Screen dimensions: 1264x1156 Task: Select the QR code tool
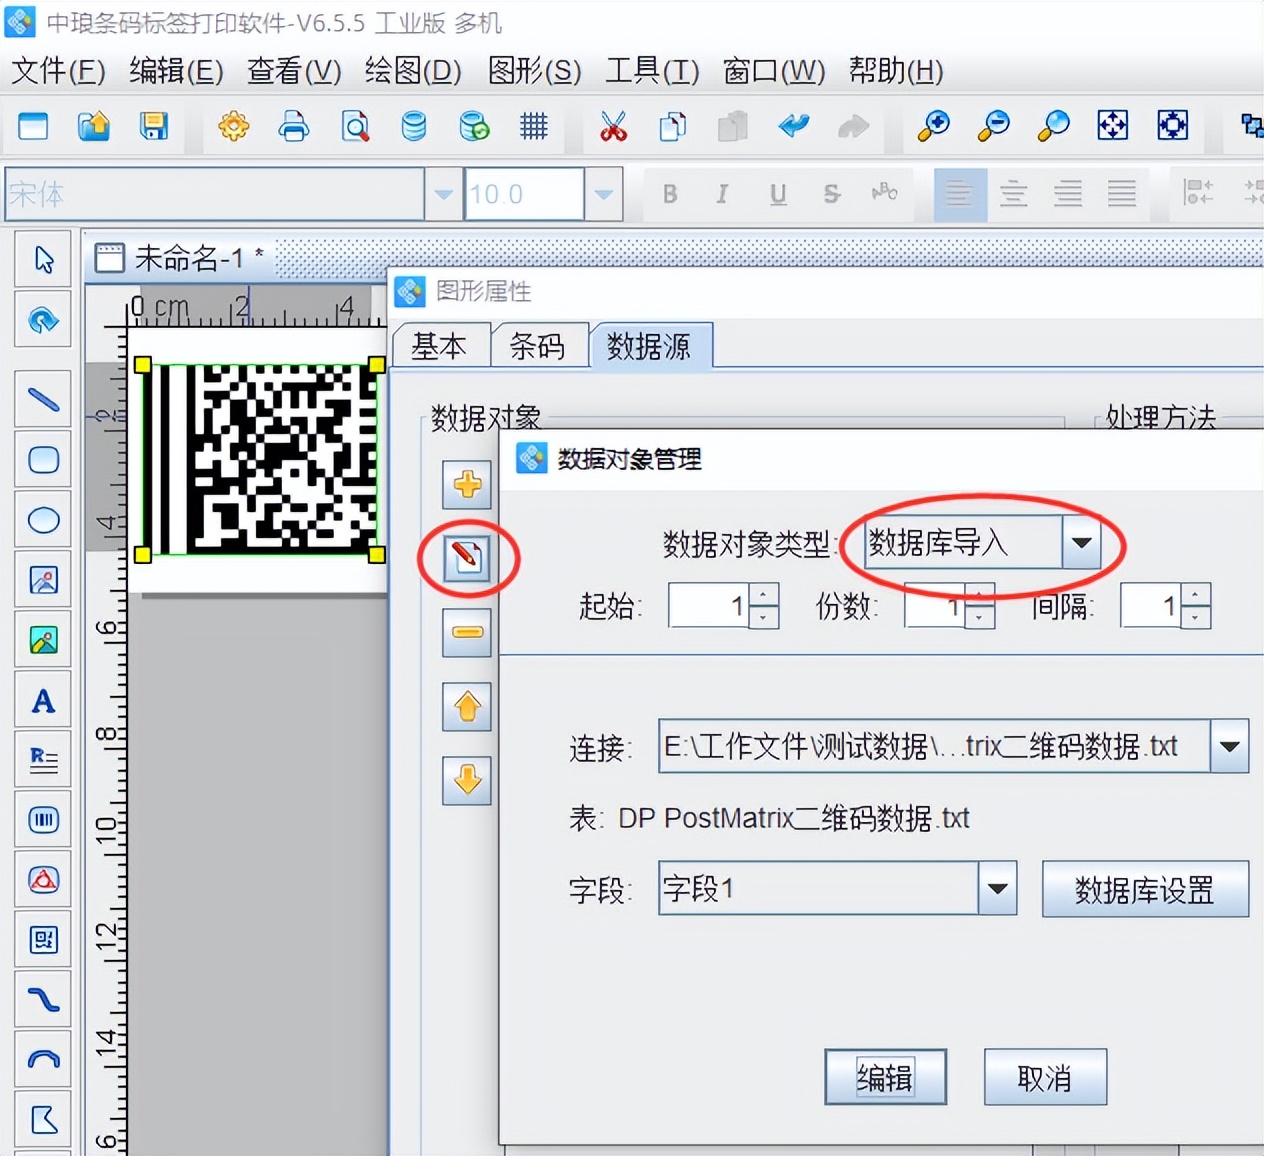(x=43, y=940)
